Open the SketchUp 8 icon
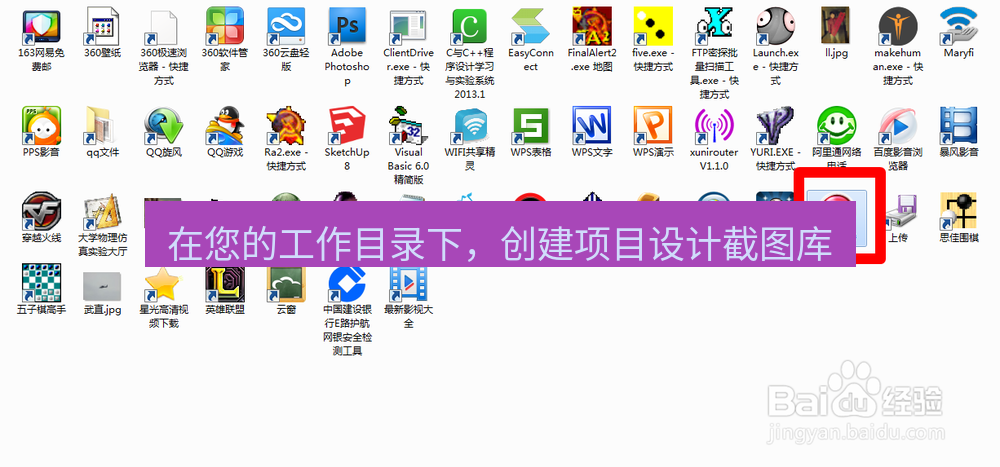The height and width of the screenshot is (467, 1000). coord(348,125)
